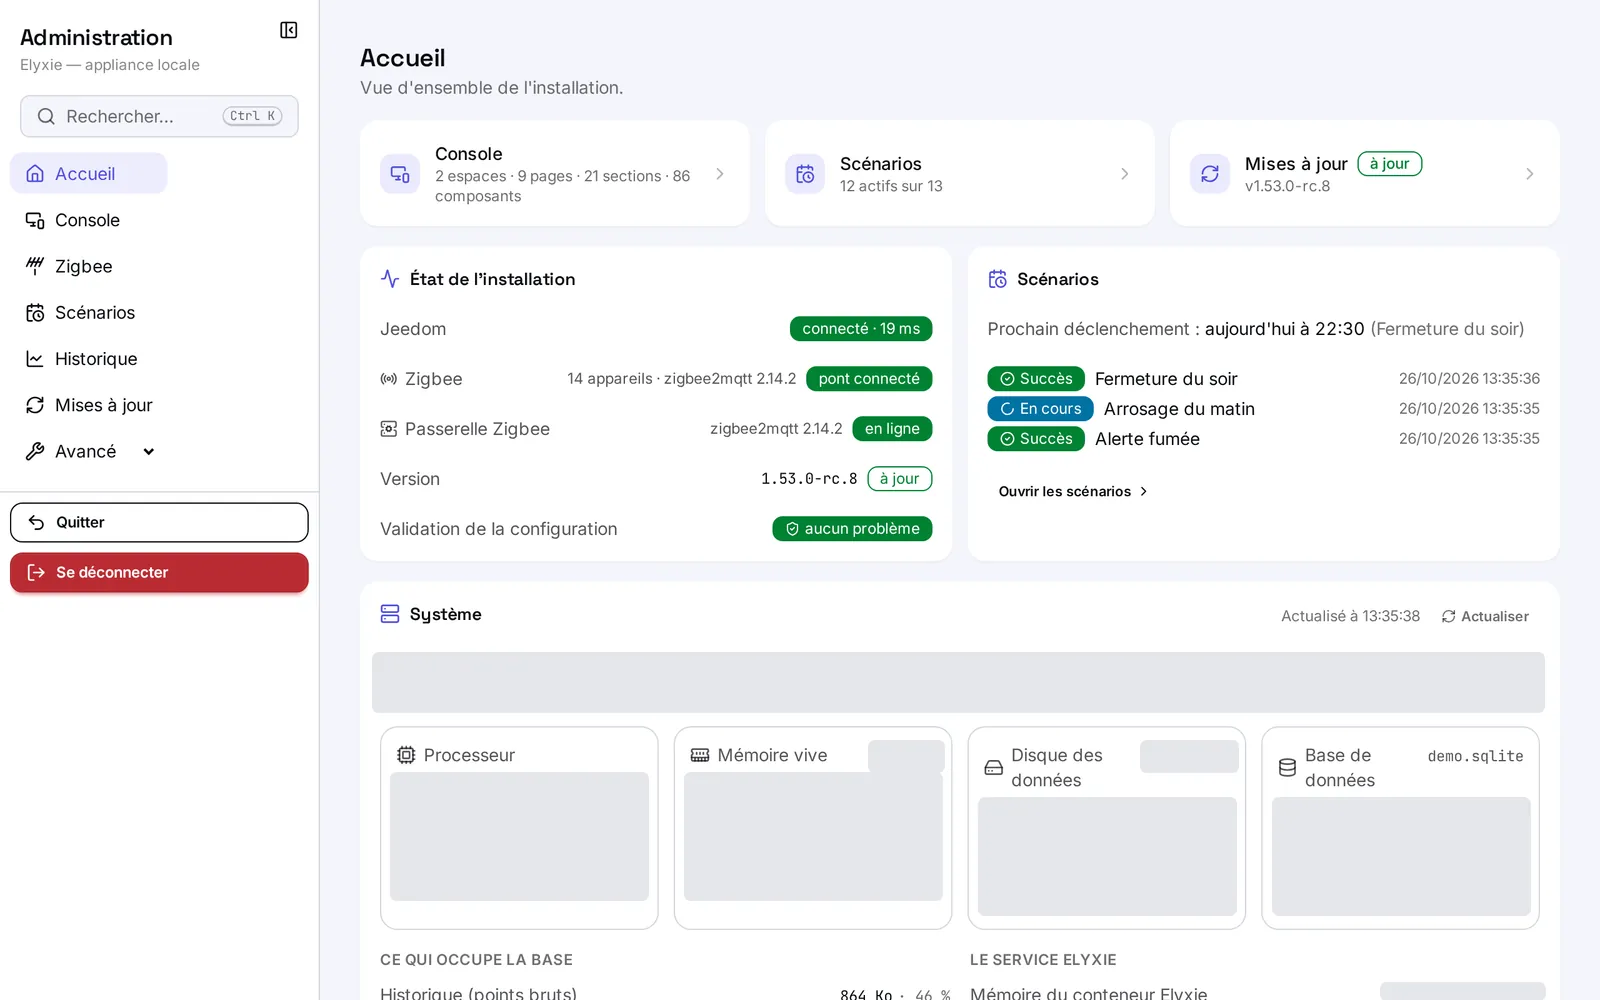The height and width of the screenshot is (1000, 1600).
Task: Click the Zigbee radio signal icon in status row
Action: tap(389, 379)
